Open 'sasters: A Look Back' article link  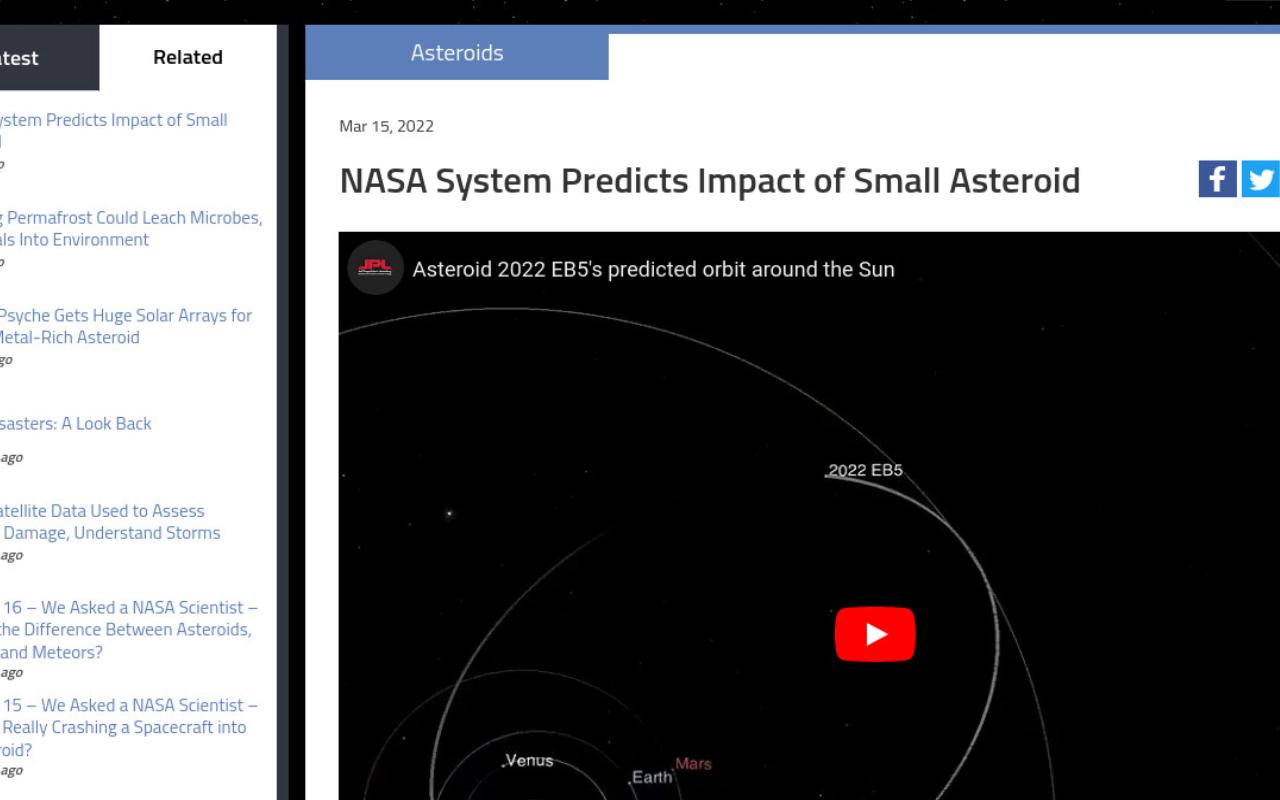tap(75, 423)
